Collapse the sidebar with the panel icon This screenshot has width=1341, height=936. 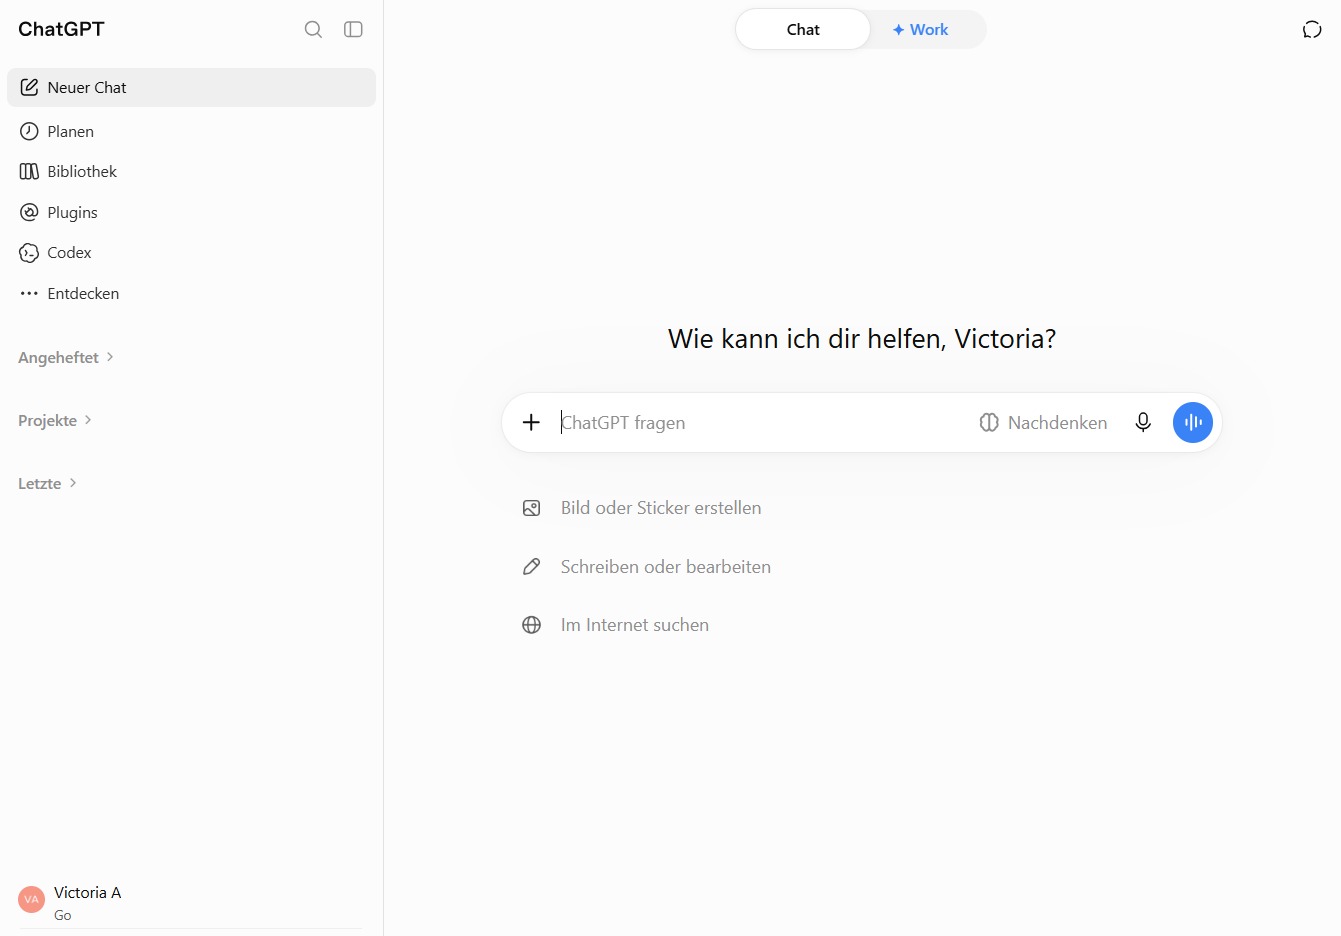[353, 29]
